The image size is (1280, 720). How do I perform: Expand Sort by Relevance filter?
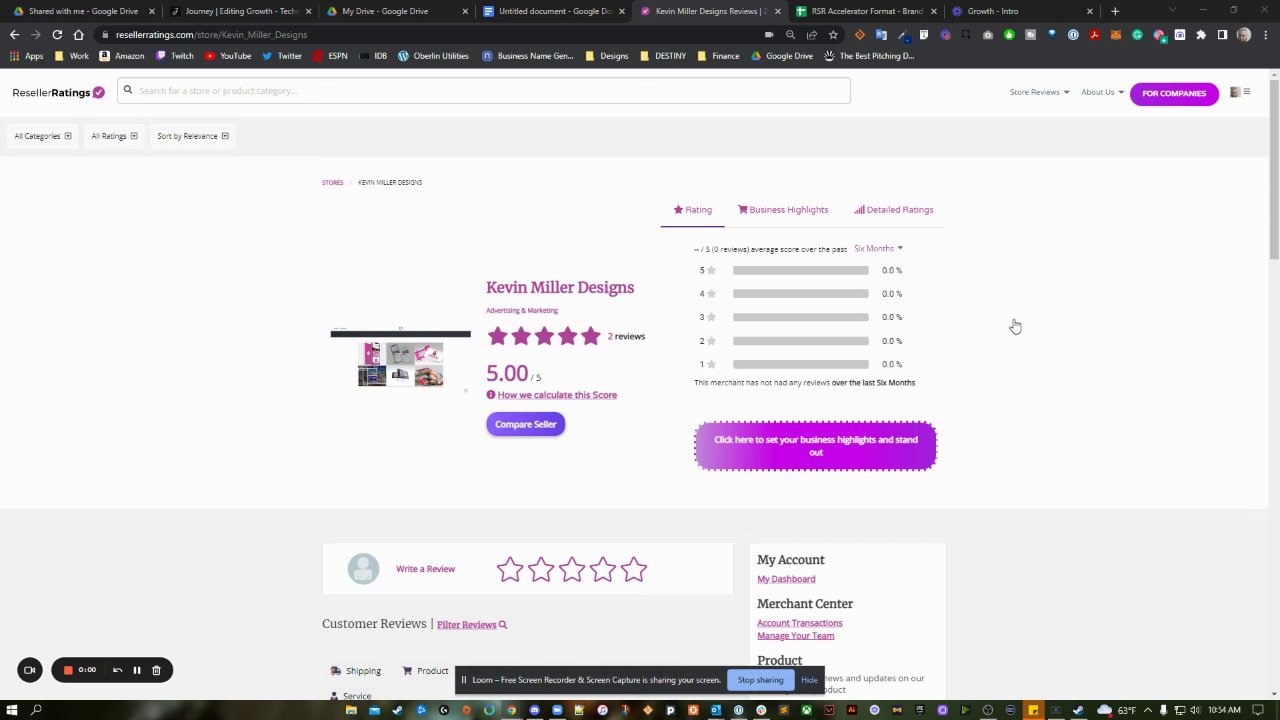[x=193, y=136]
